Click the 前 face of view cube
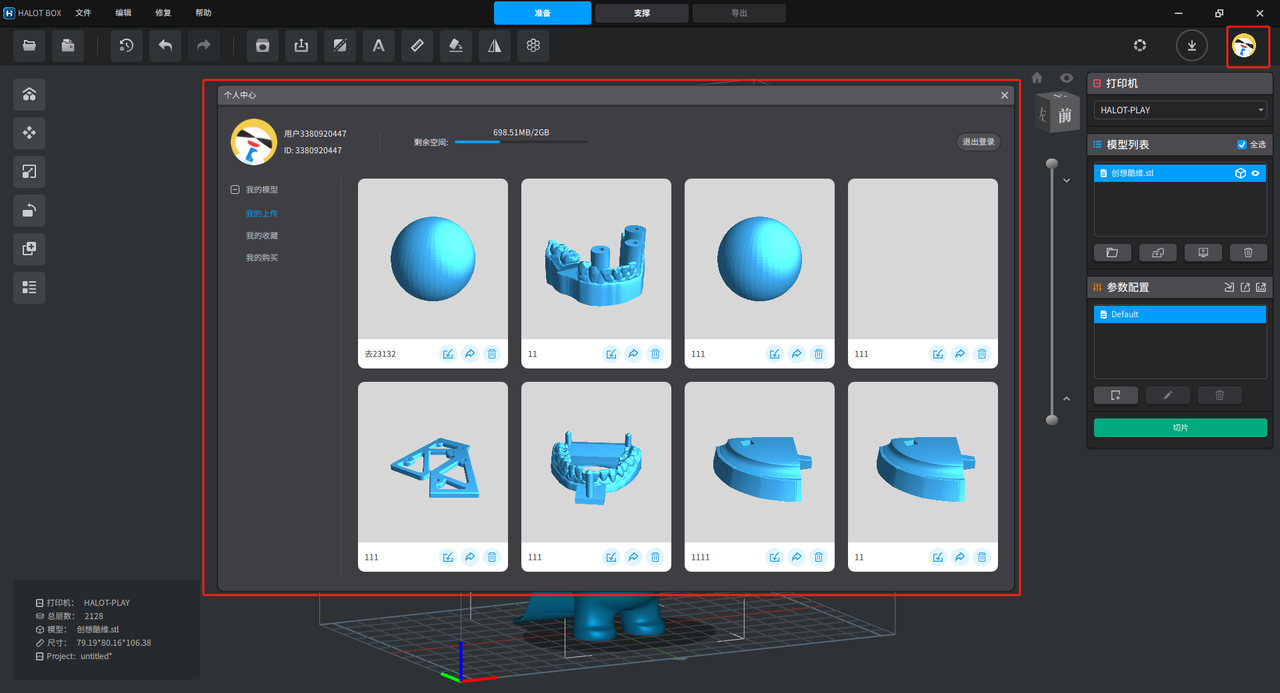The height and width of the screenshot is (693, 1280). (1065, 114)
